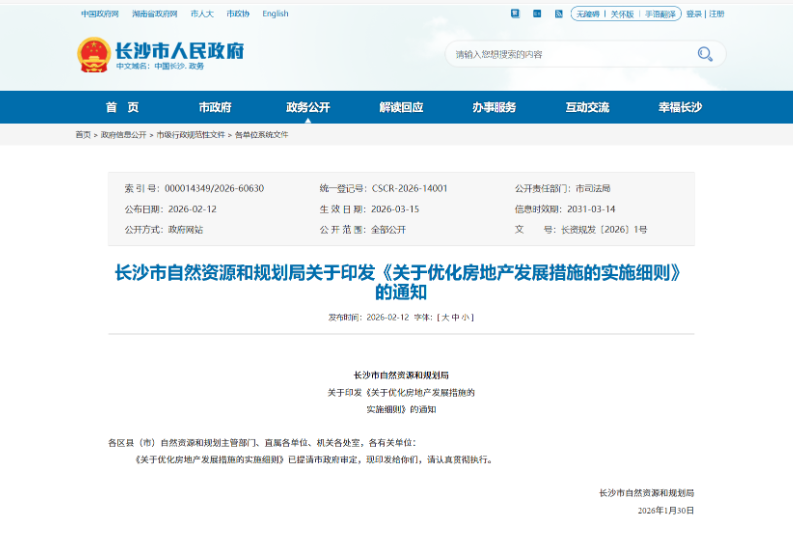Click the first blue icon in top bar

(x=515, y=14)
